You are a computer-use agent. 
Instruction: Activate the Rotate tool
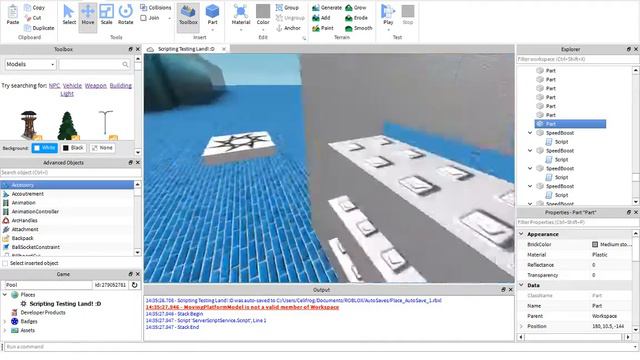pyautogui.click(x=125, y=15)
